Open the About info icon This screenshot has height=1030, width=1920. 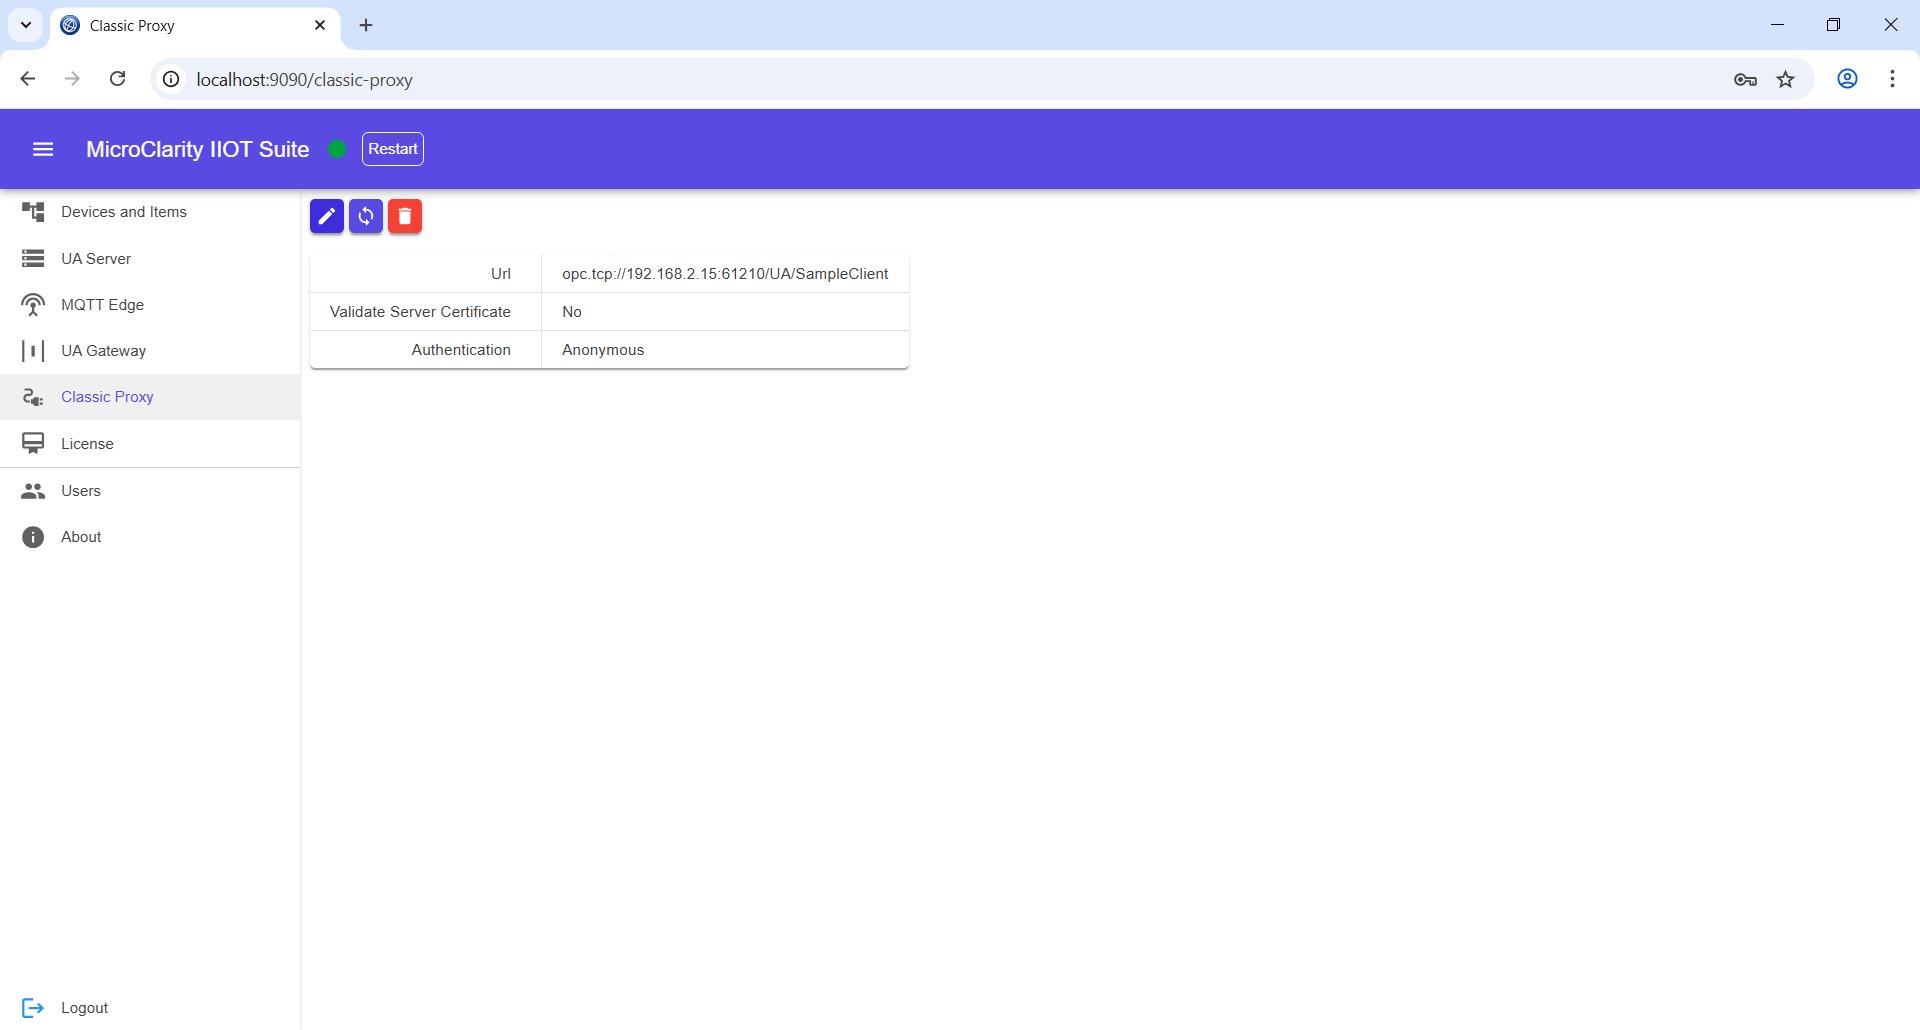point(33,537)
